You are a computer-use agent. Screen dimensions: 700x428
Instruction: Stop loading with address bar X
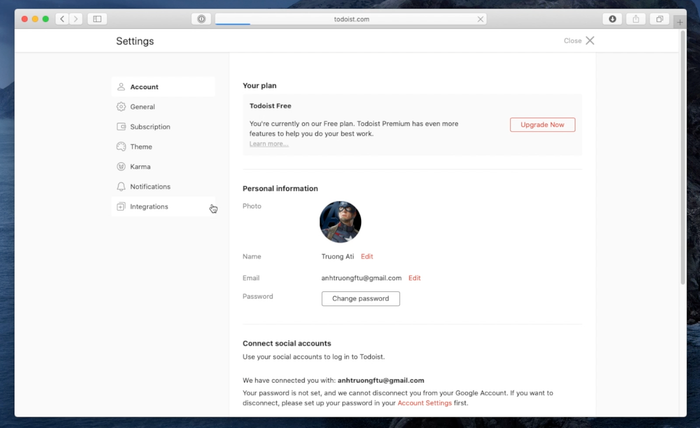tap(480, 19)
